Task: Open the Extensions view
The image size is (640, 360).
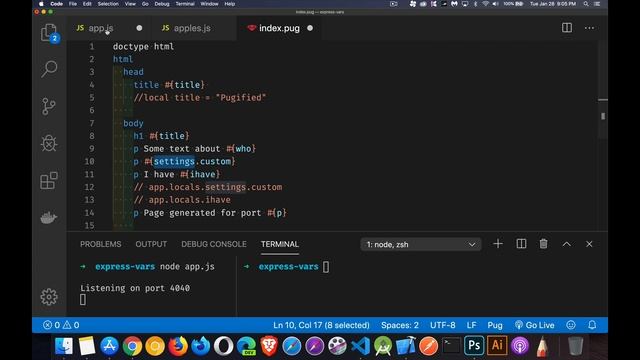Action: (x=49, y=180)
